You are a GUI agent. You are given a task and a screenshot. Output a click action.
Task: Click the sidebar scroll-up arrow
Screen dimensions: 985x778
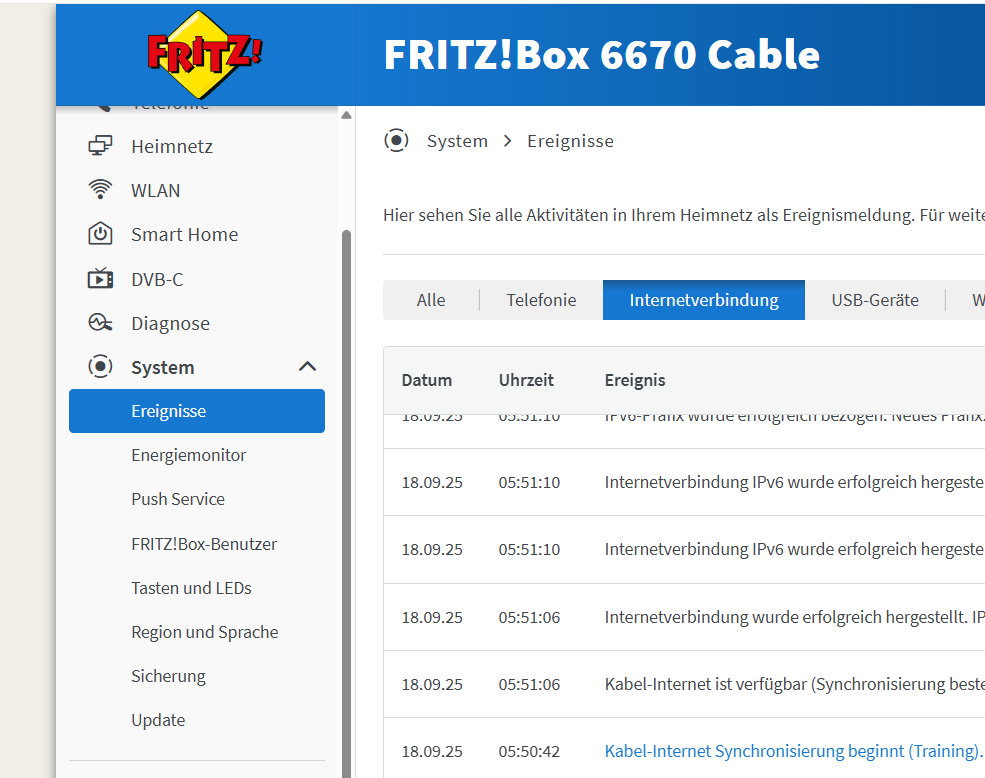point(346,116)
